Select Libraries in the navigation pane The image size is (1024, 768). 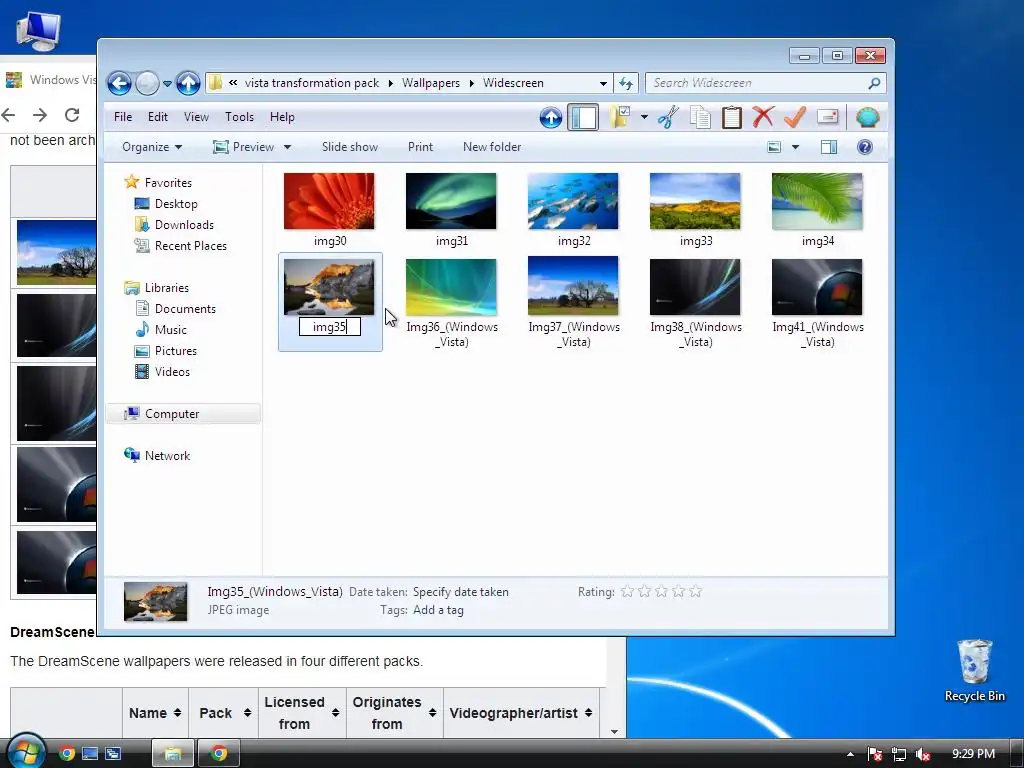pos(167,287)
